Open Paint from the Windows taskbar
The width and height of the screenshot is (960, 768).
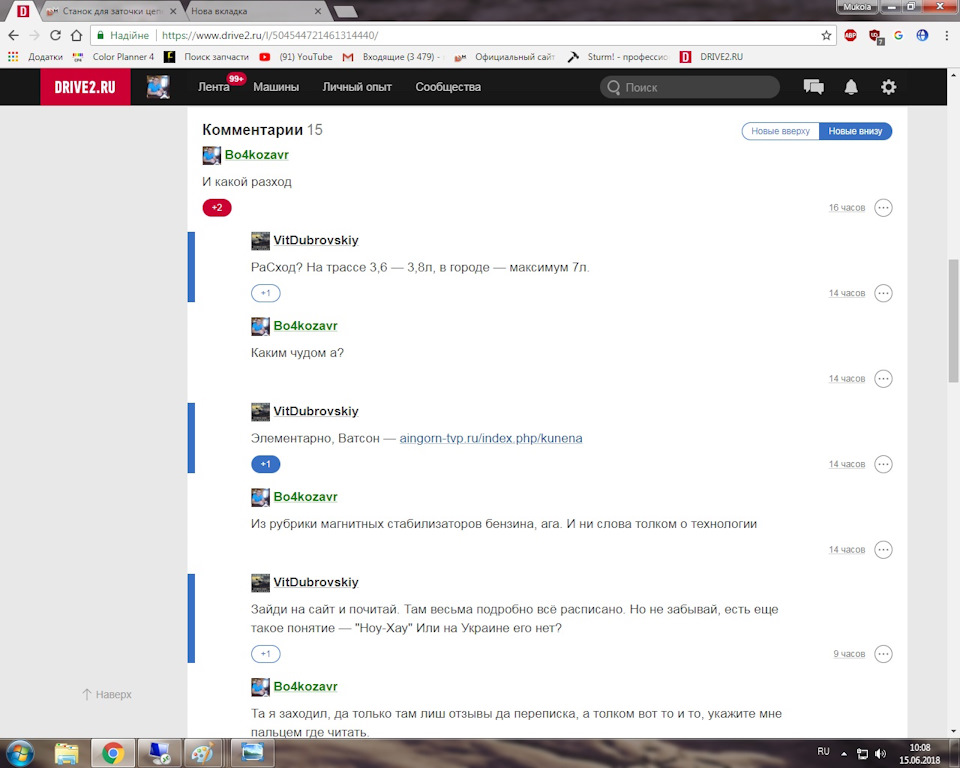click(x=203, y=753)
